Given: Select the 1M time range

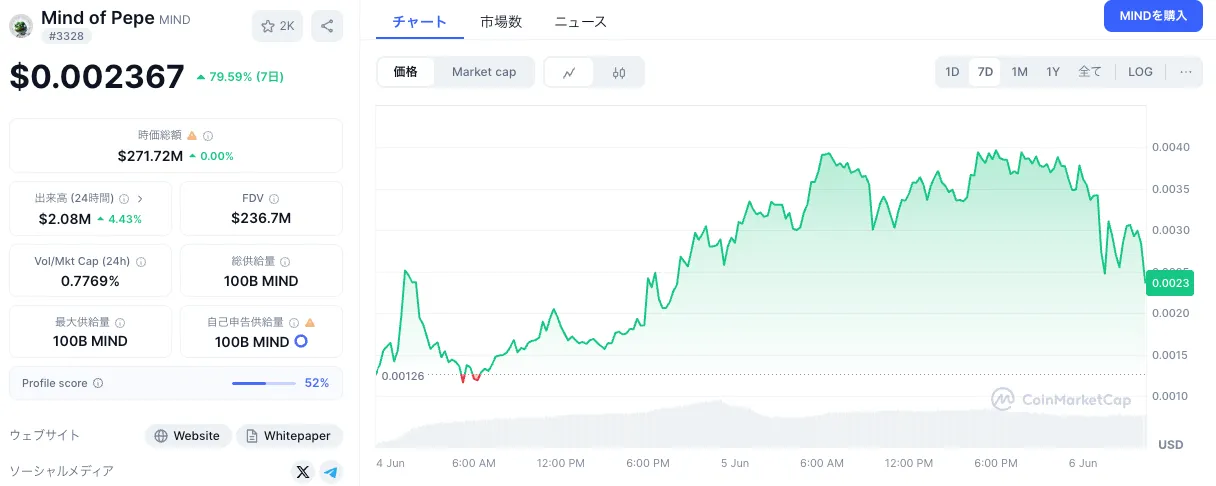Looking at the screenshot, I should coord(1019,72).
